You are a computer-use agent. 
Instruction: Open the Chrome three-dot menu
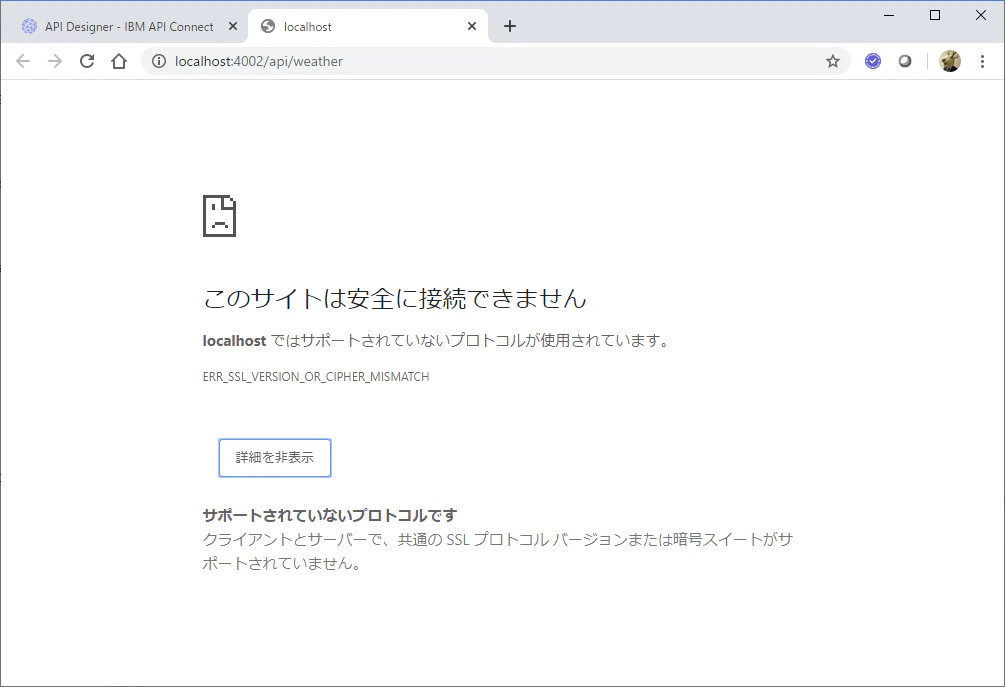[x=982, y=61]
